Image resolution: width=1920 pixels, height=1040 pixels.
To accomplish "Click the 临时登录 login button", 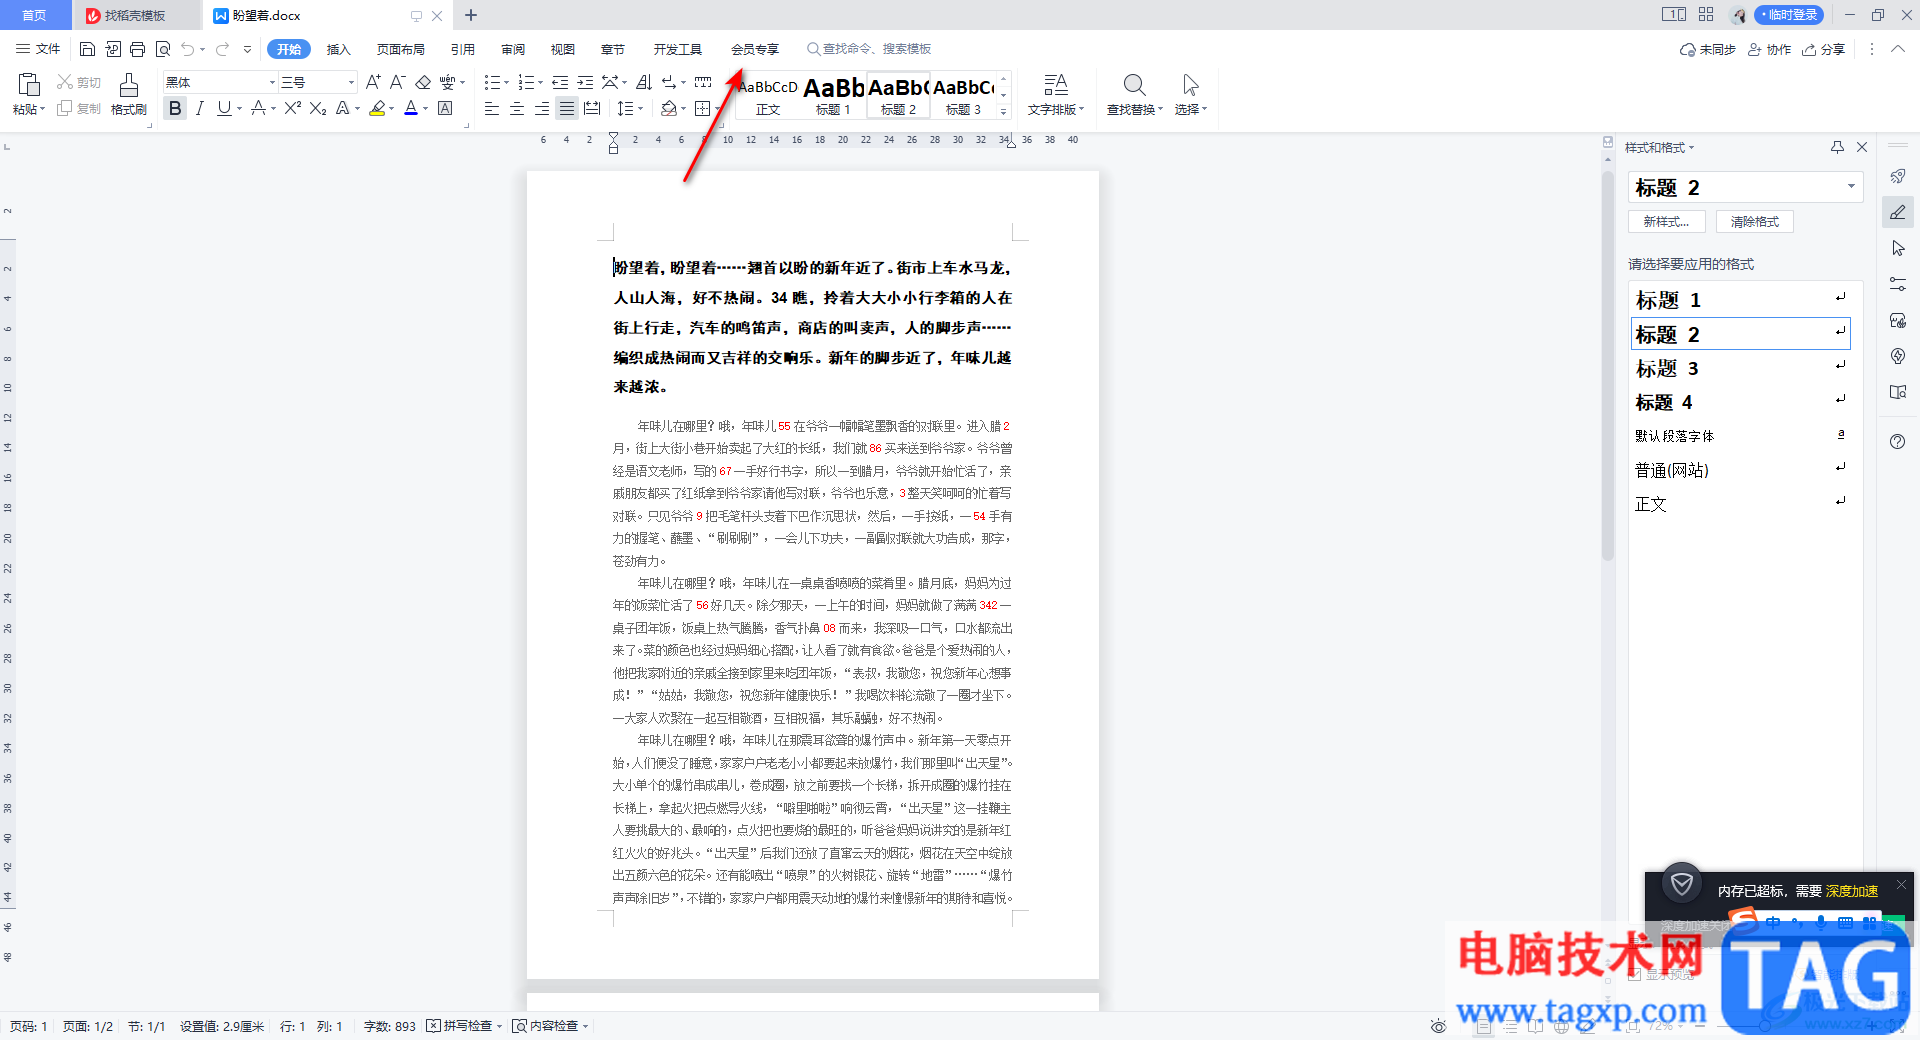I will (x=1789, y=15).
